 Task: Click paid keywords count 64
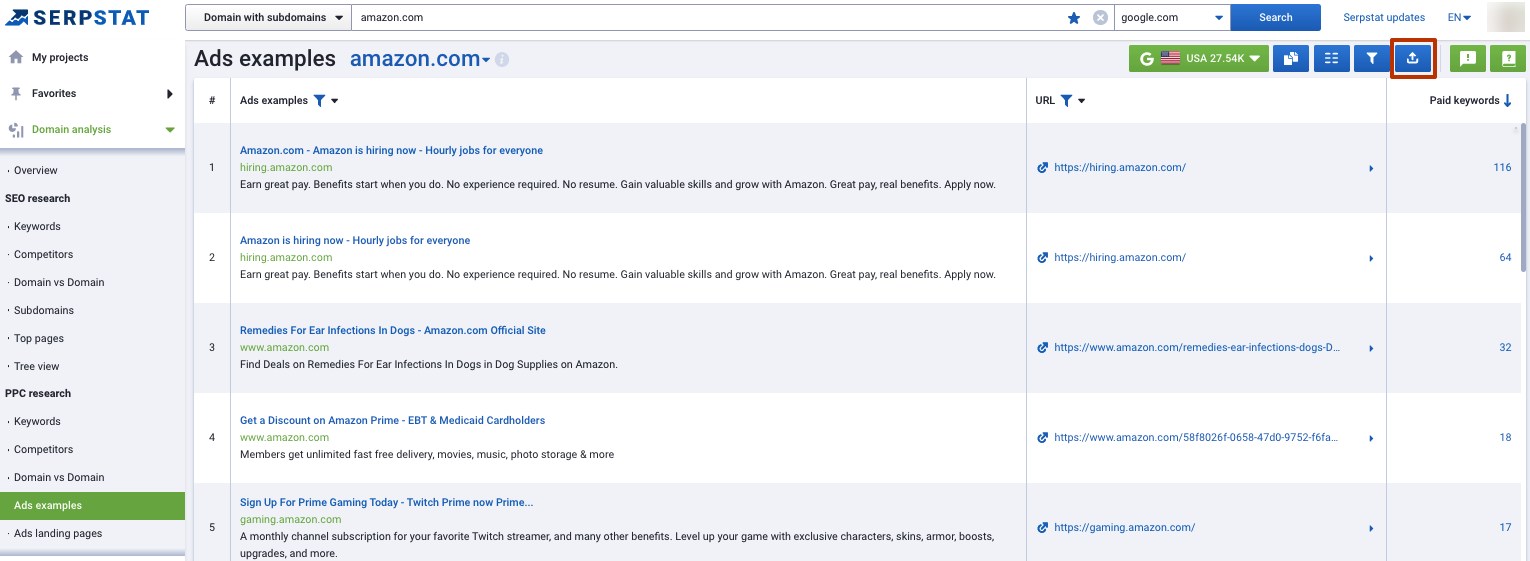pos(1505,258)
